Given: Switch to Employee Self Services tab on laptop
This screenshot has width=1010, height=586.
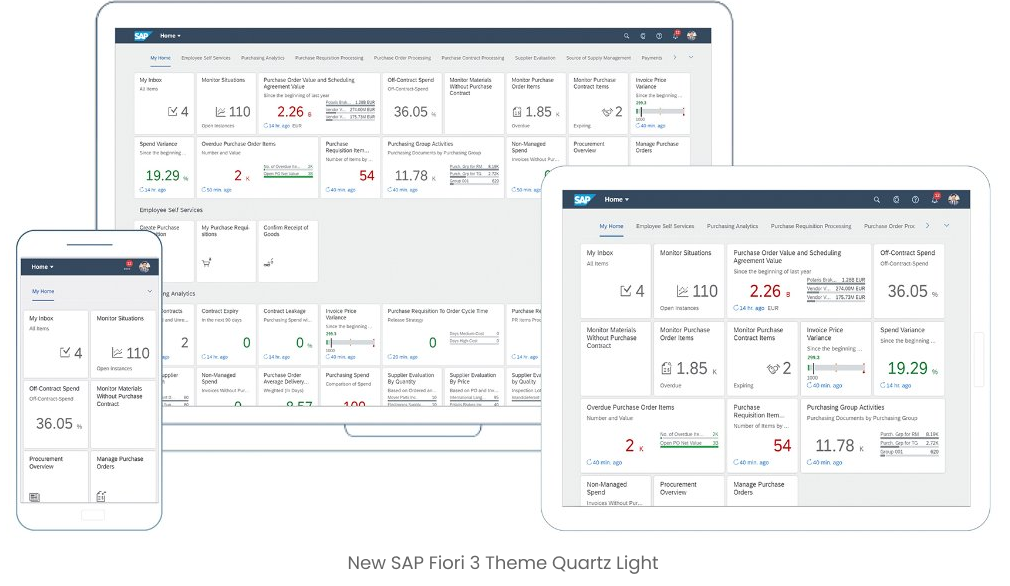Looking at the screenshot, I should (205, 58).
